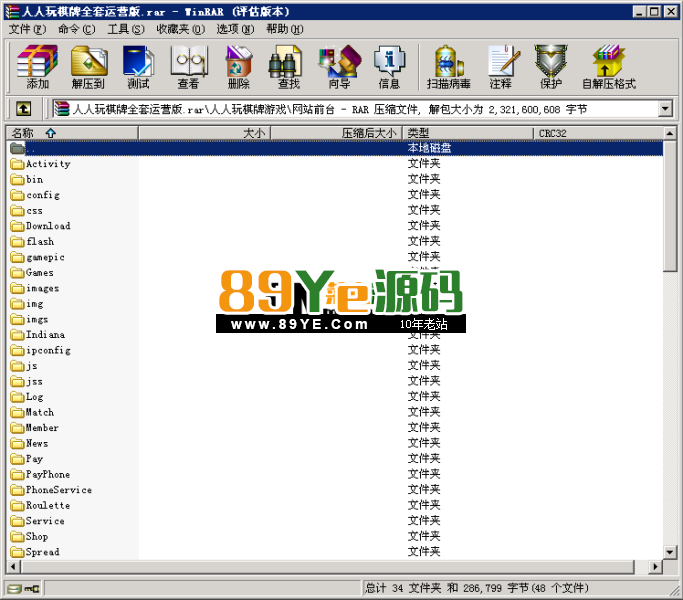683x600 pixels.
Task: Click the Delete (删除) toolbar icon
Action: coord(239,67)
